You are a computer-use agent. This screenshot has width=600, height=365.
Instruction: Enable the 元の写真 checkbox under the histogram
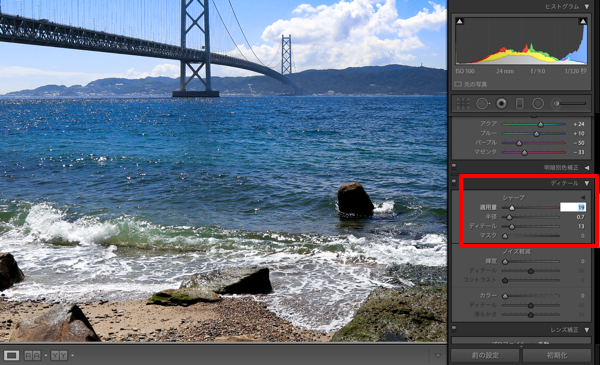point(458,84)
